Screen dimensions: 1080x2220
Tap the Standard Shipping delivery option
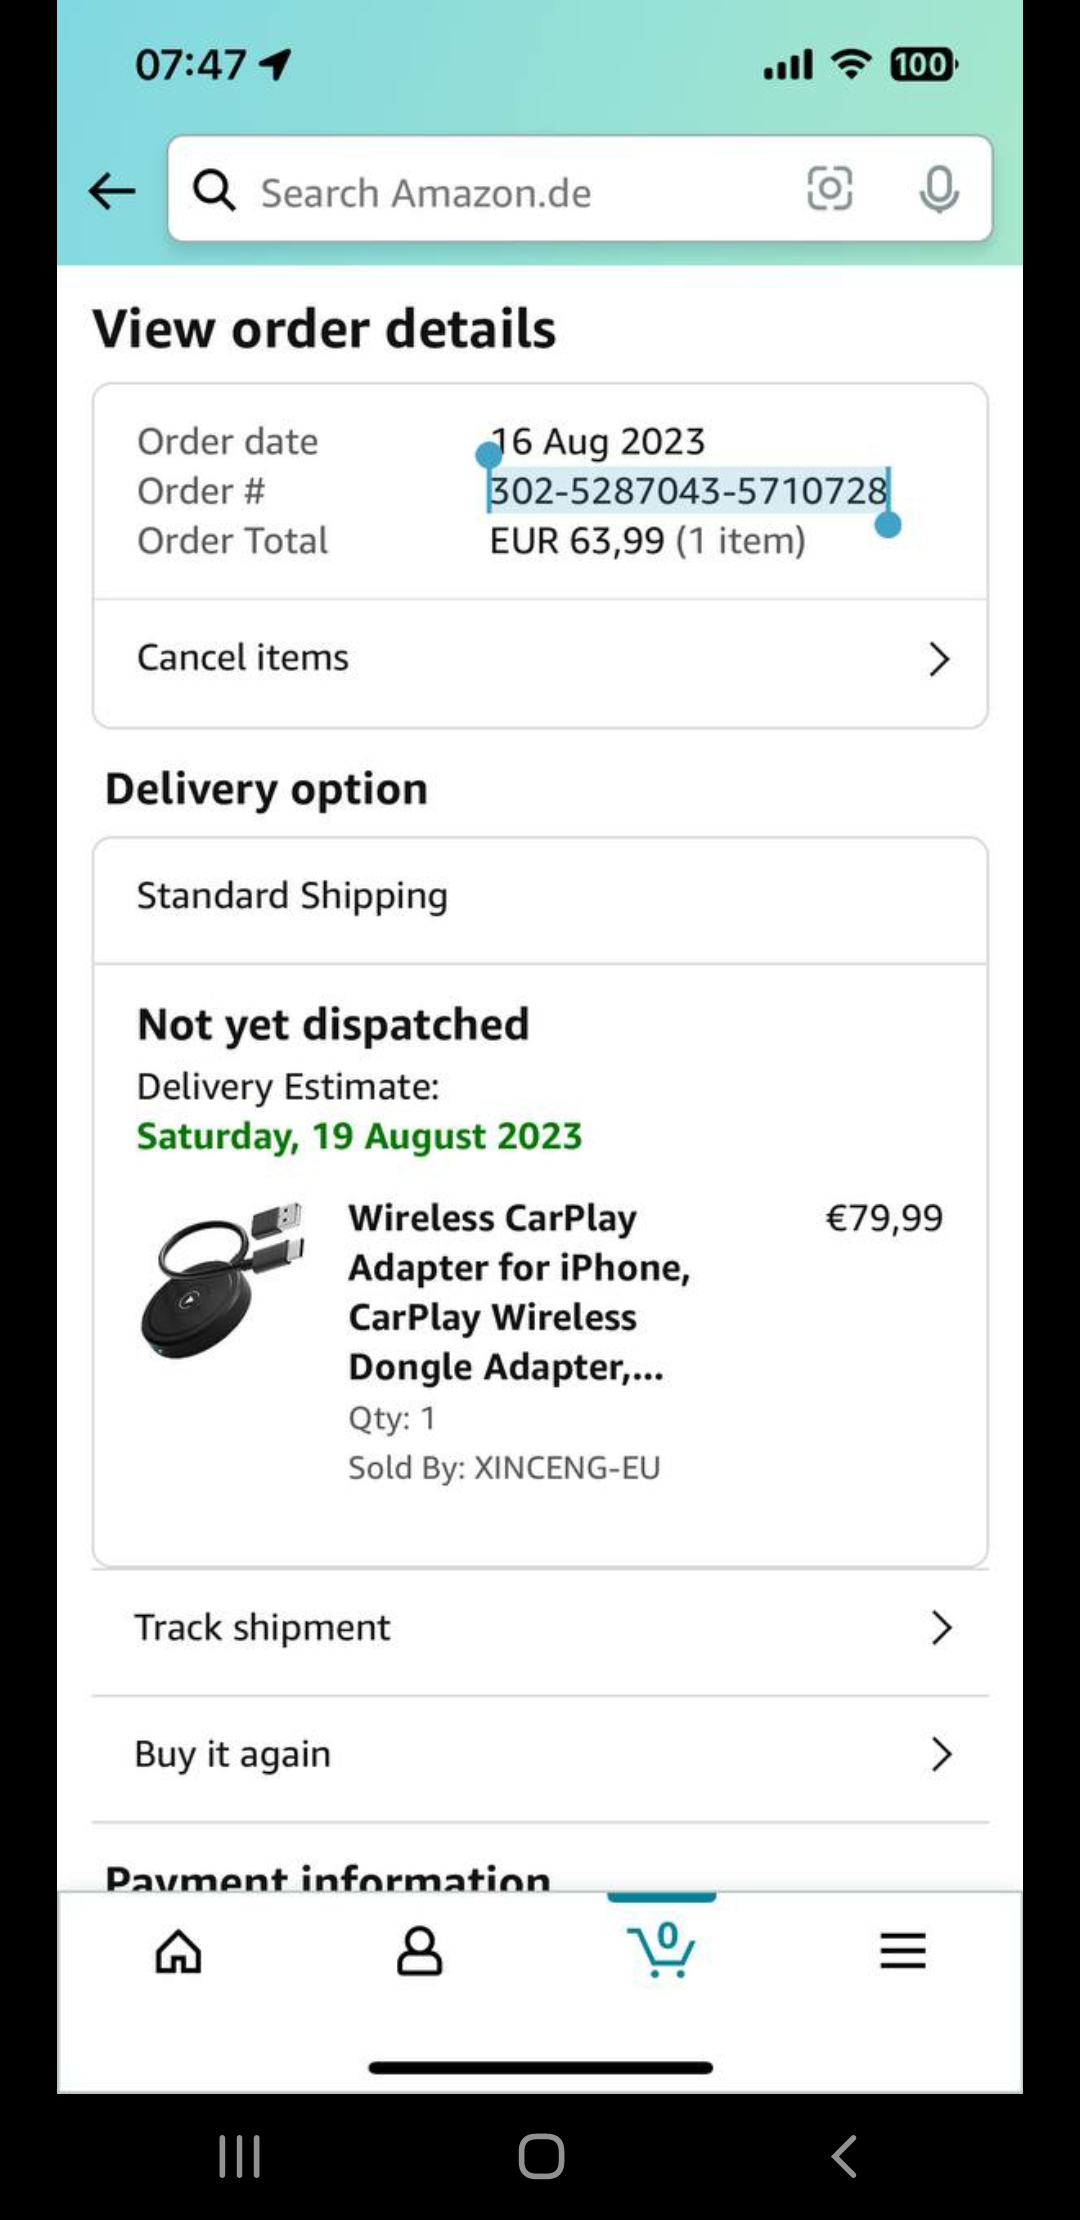coord(292,896)
